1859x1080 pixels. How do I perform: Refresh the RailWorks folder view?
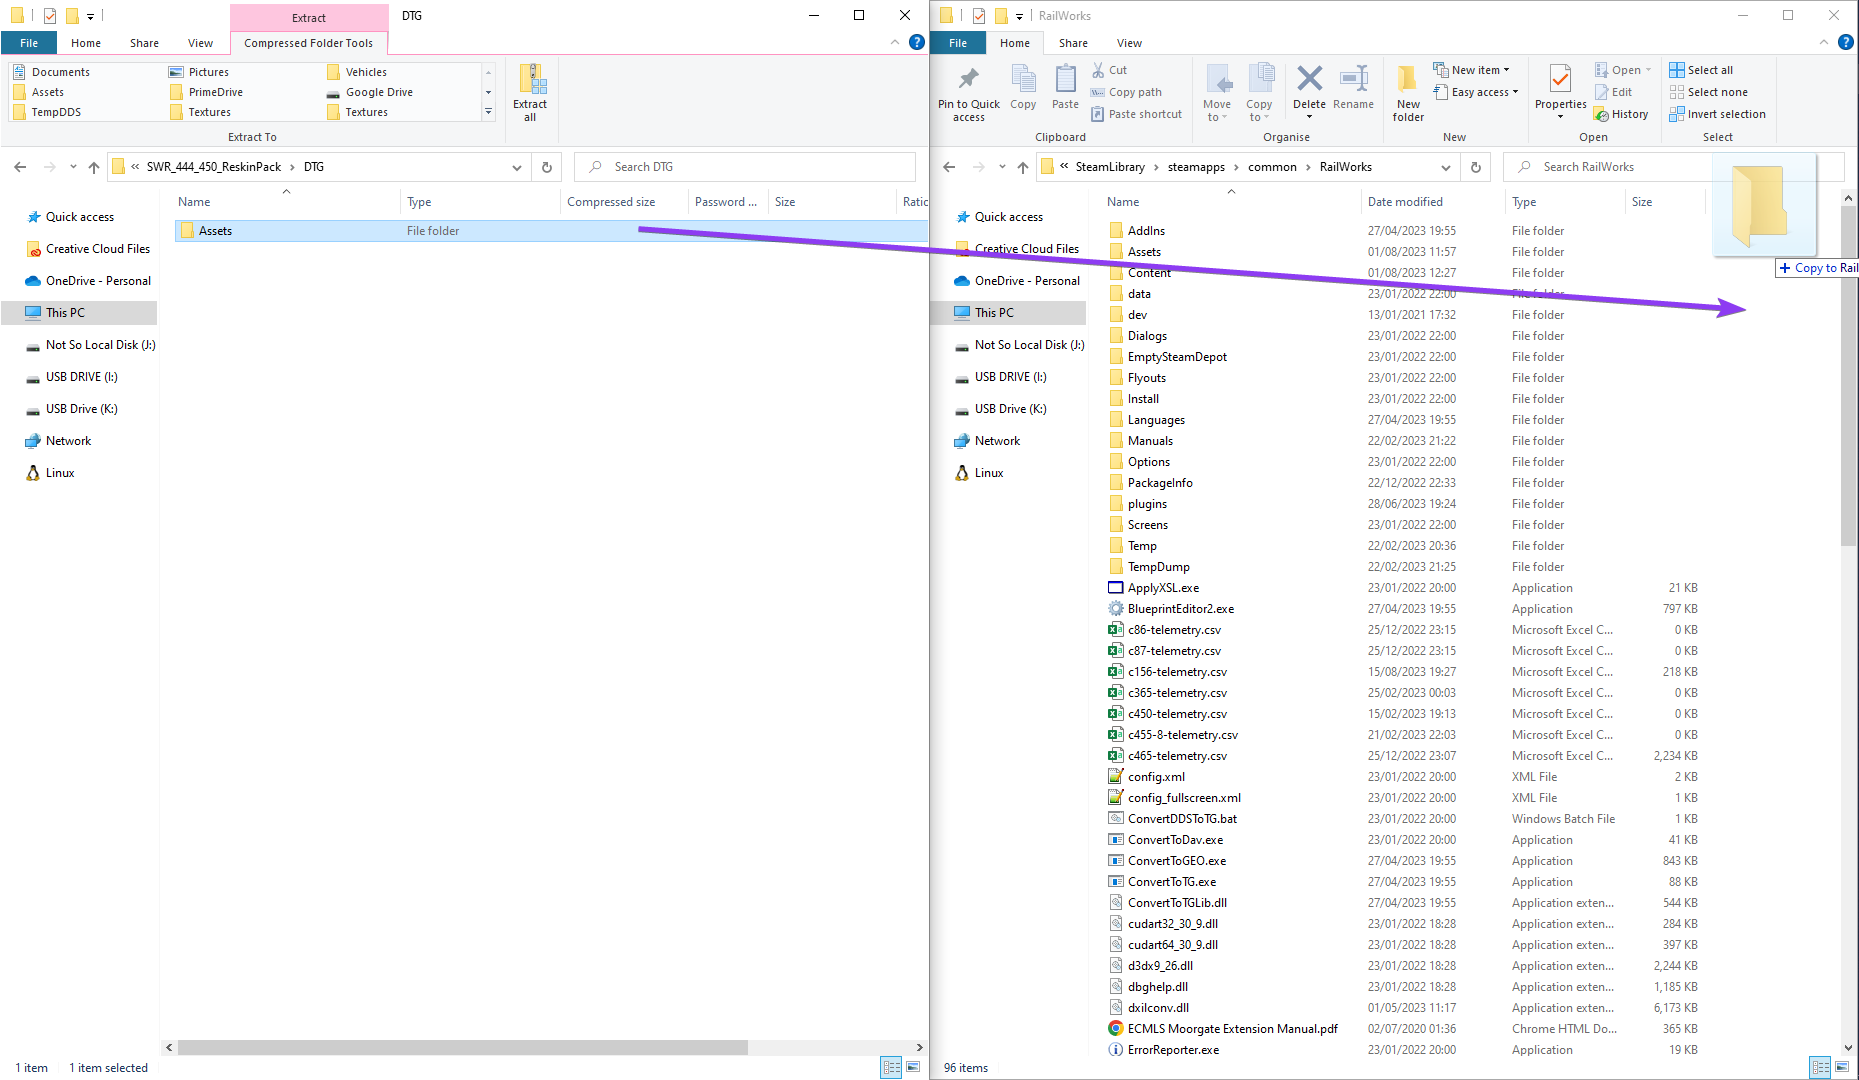(1476, 167)
